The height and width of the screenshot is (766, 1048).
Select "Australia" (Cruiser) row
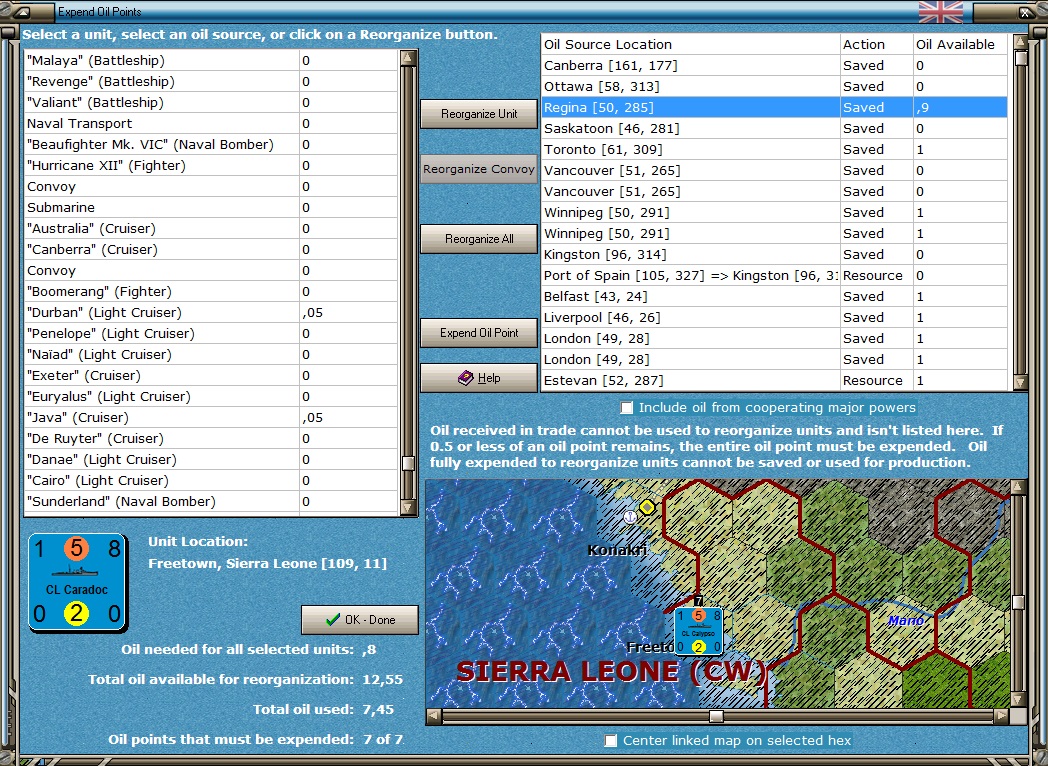[211, 229]
